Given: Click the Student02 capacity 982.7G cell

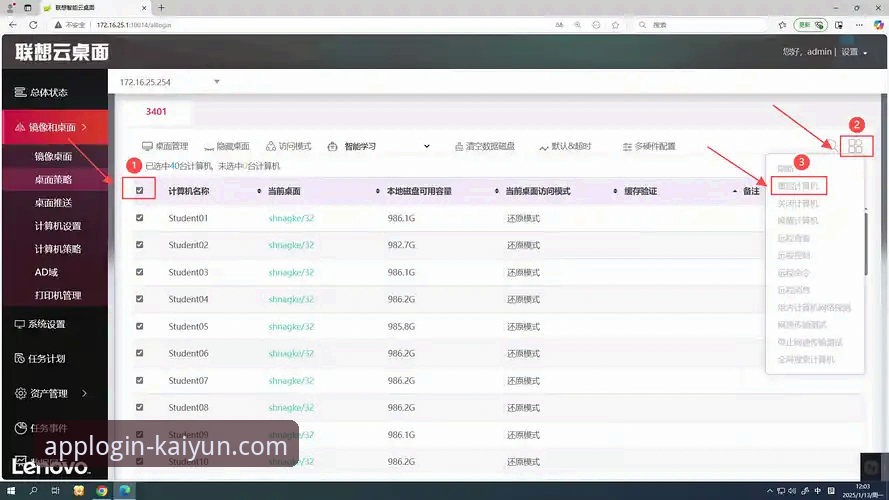Looking at the screenshot, I should [401, 245].
